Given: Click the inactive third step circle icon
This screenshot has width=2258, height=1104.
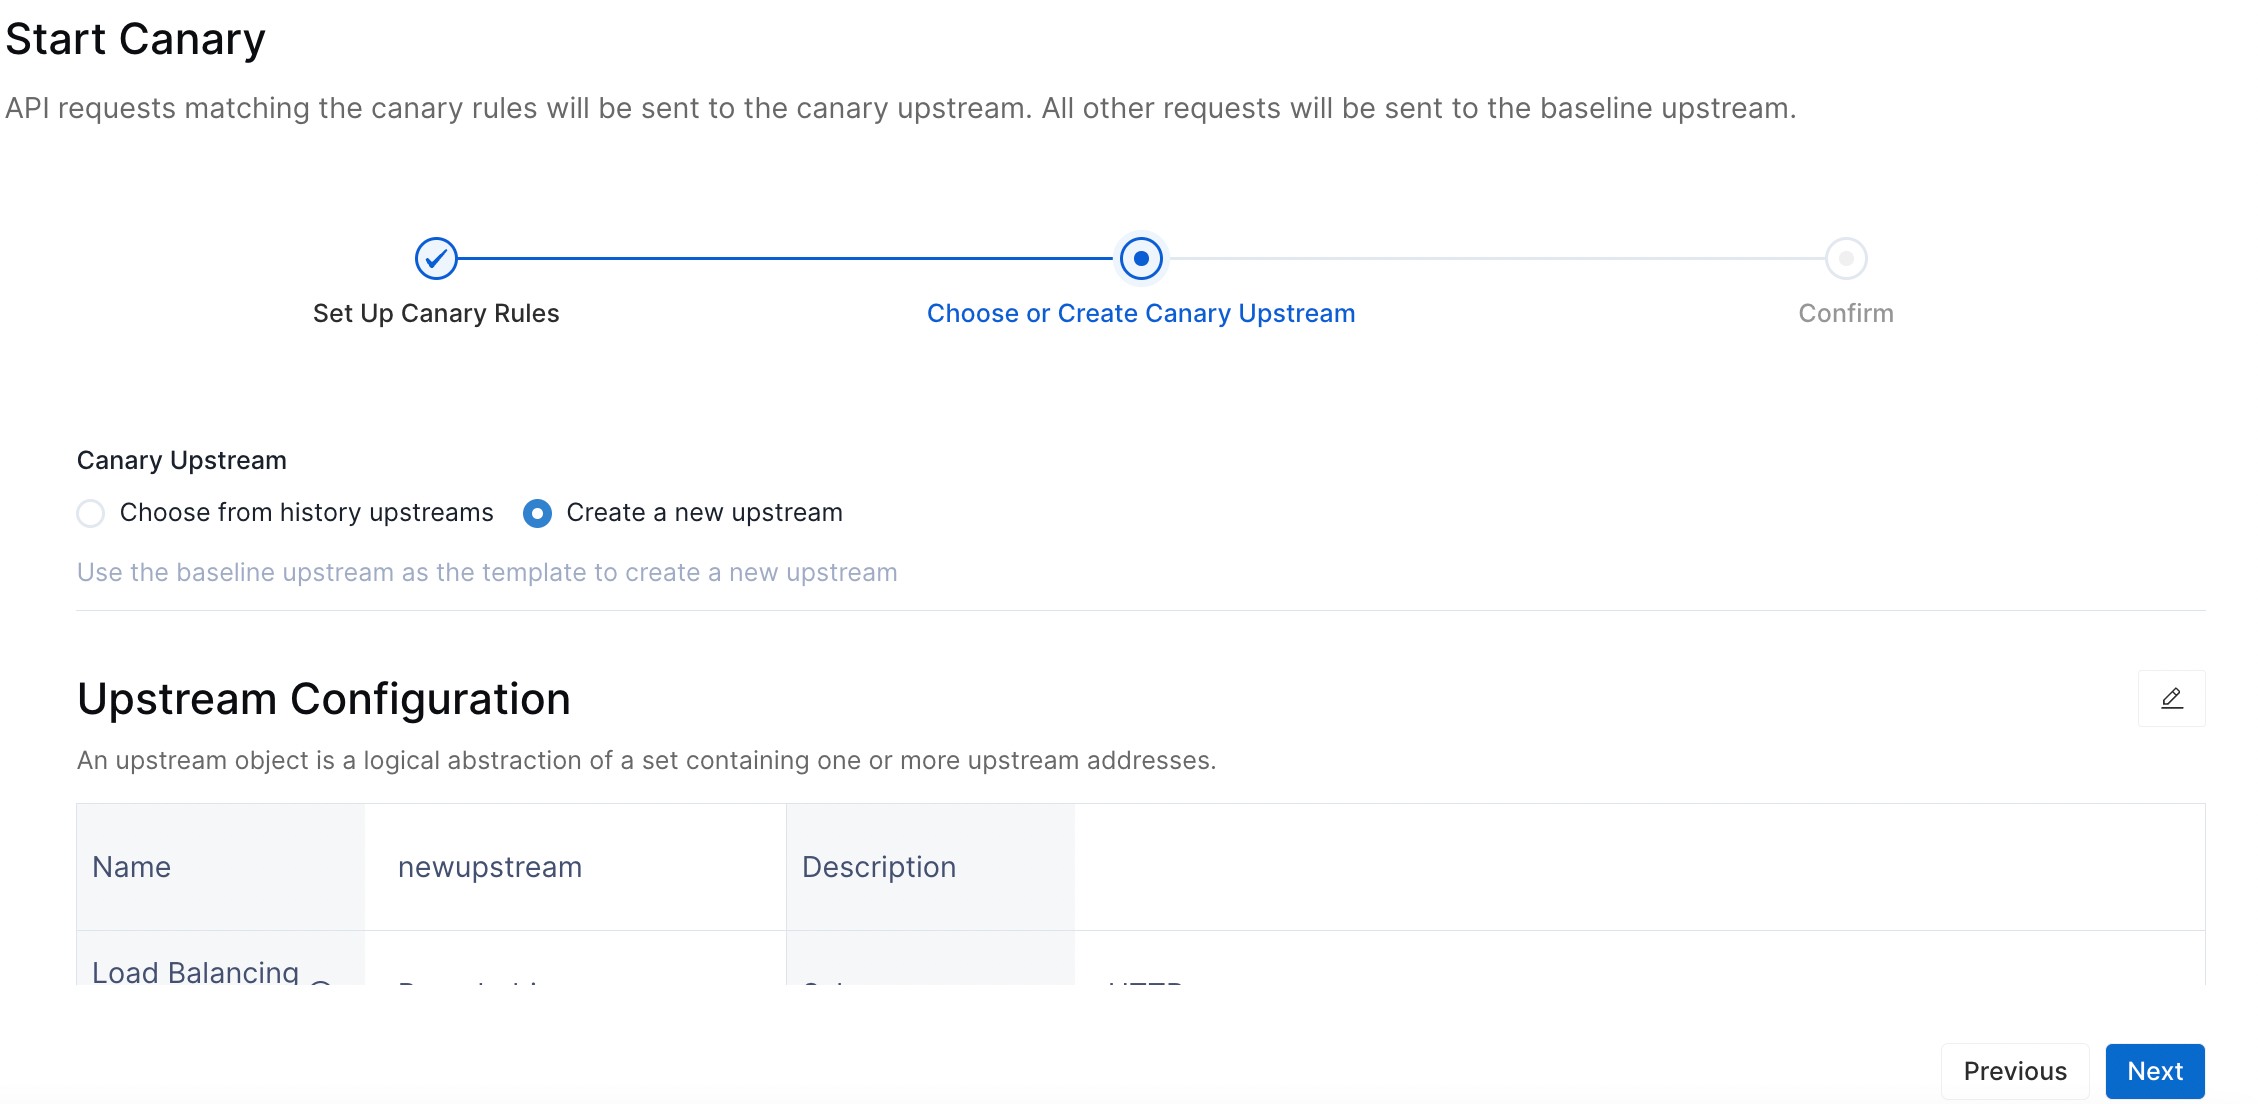Looking at the screenshot, I should [x=1845, y=258].
